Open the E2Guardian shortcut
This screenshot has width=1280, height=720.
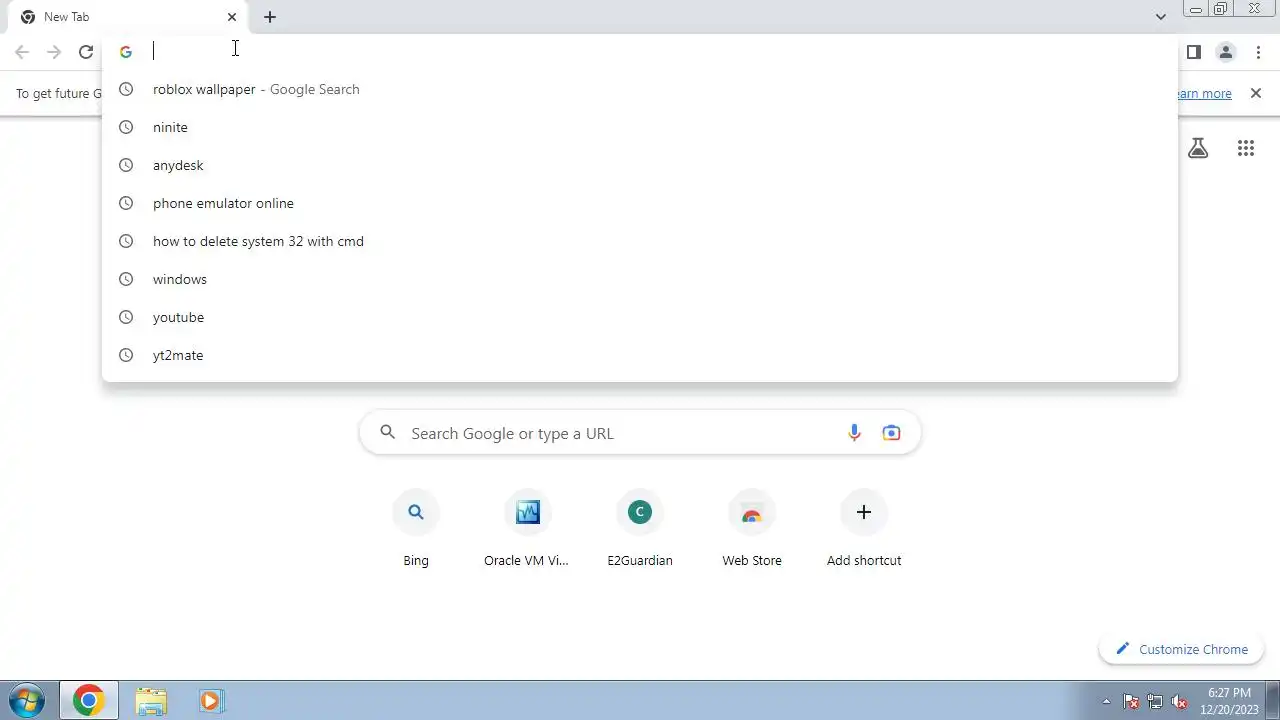(x=640, y=530)
